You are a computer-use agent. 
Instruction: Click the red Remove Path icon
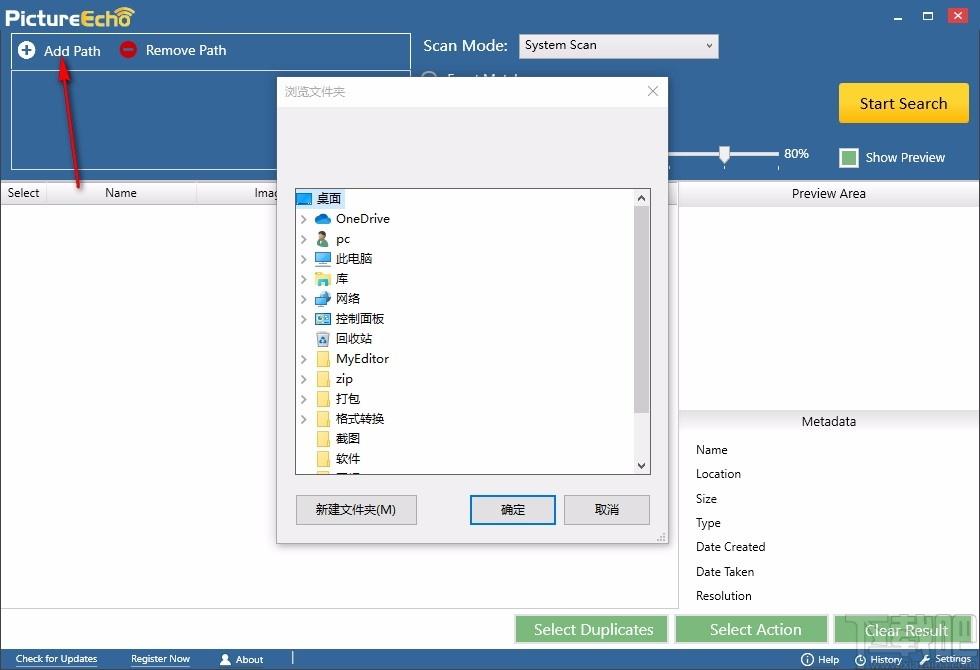point(128,49)
